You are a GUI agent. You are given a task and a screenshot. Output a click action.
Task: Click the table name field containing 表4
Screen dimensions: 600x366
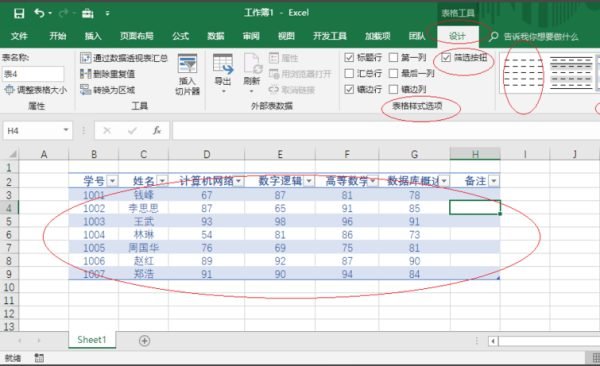coord(33,74)
